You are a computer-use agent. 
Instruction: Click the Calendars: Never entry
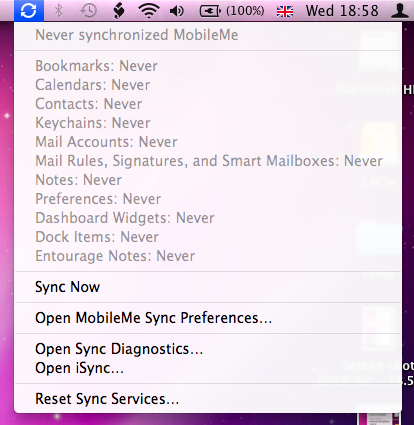click(x=208, y=85)
